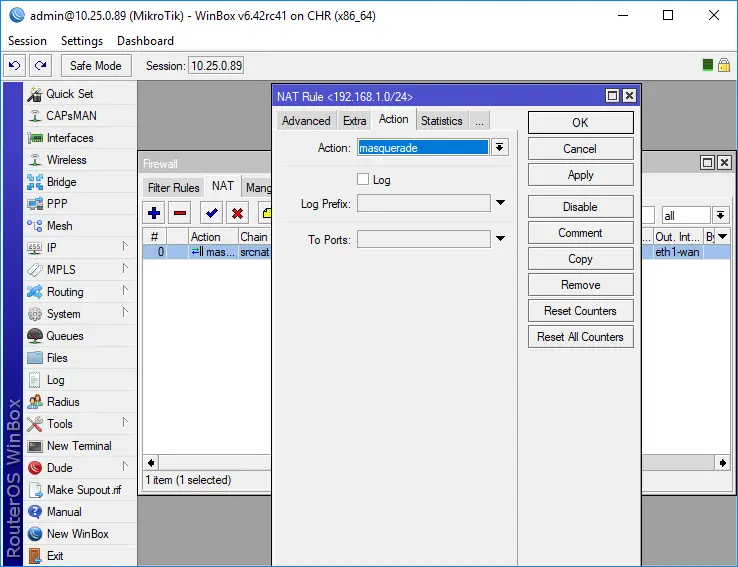
Task: Enable rule with blue checkmark icon
Action: (212, 213)
